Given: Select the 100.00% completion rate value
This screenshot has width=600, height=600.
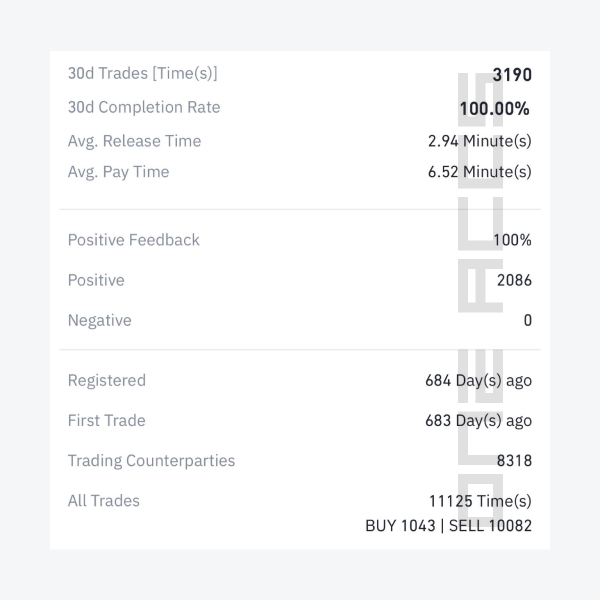Looking at the screenshot, I should [495, 109].
